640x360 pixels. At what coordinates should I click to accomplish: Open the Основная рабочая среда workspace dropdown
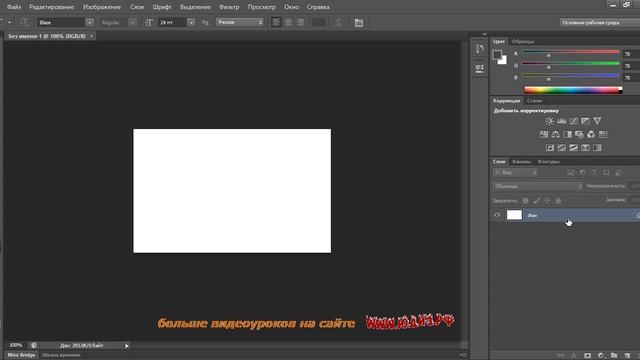coord(599,22)
